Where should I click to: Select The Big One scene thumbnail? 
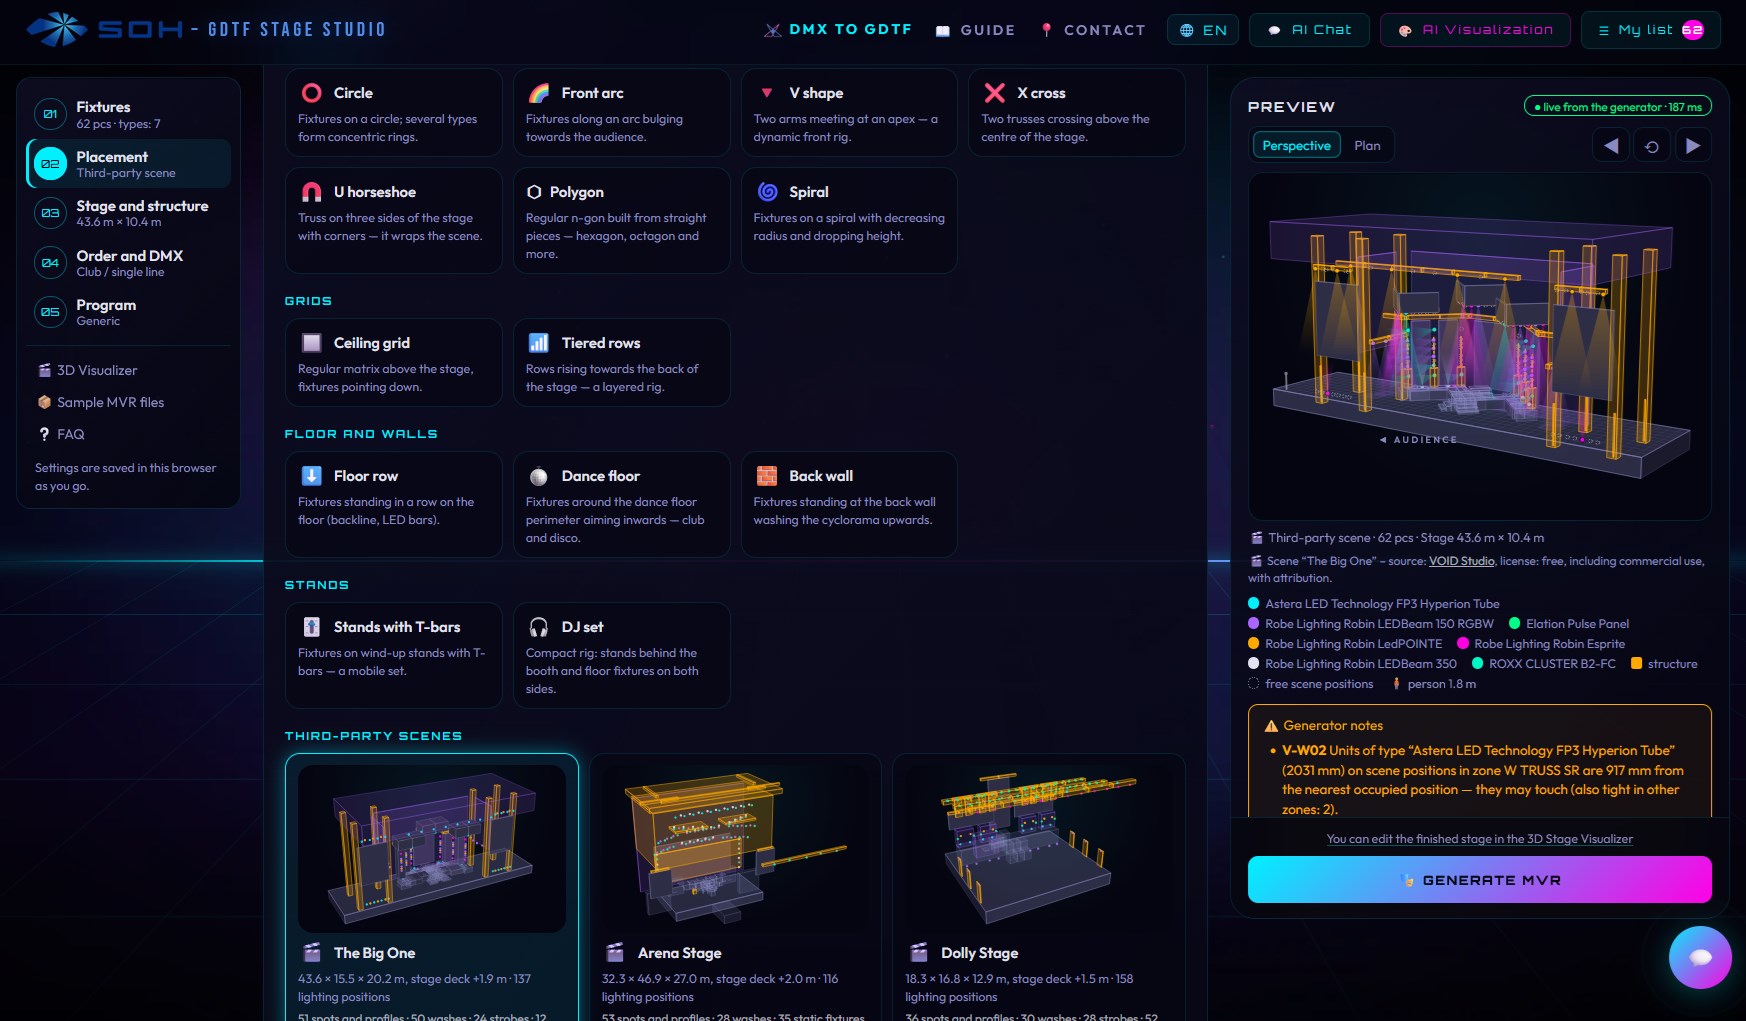pyautogui.click(x=432, y=849)
